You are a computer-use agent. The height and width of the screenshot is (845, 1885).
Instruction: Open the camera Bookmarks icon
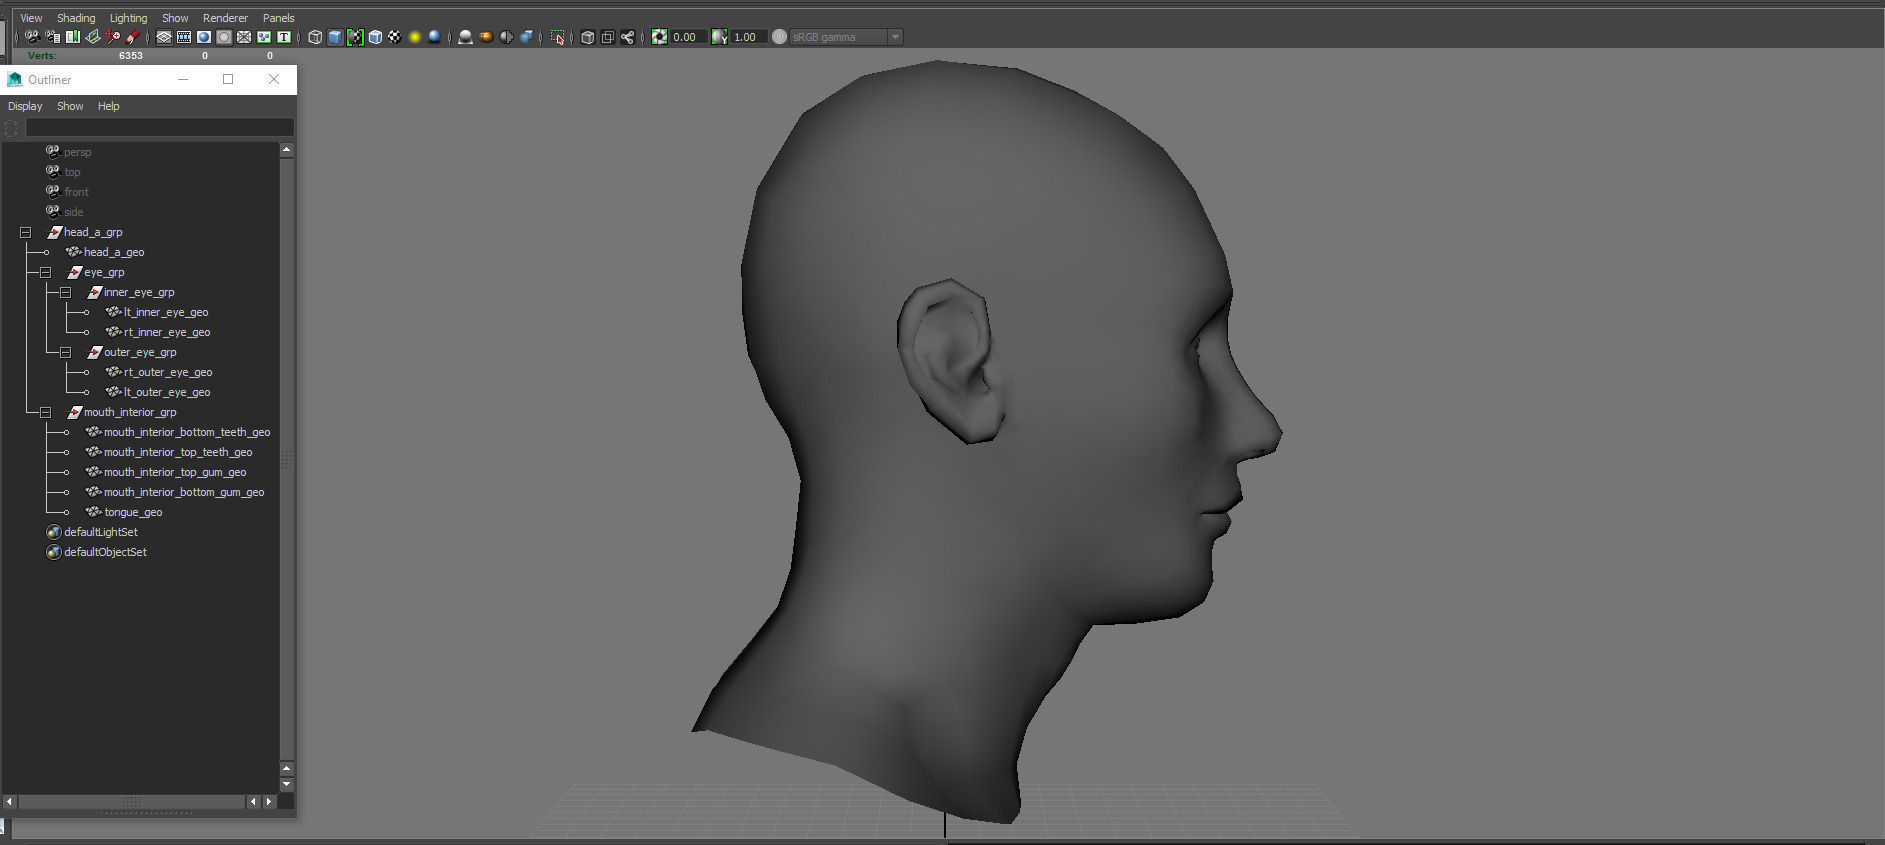click(x=73, y=37)
